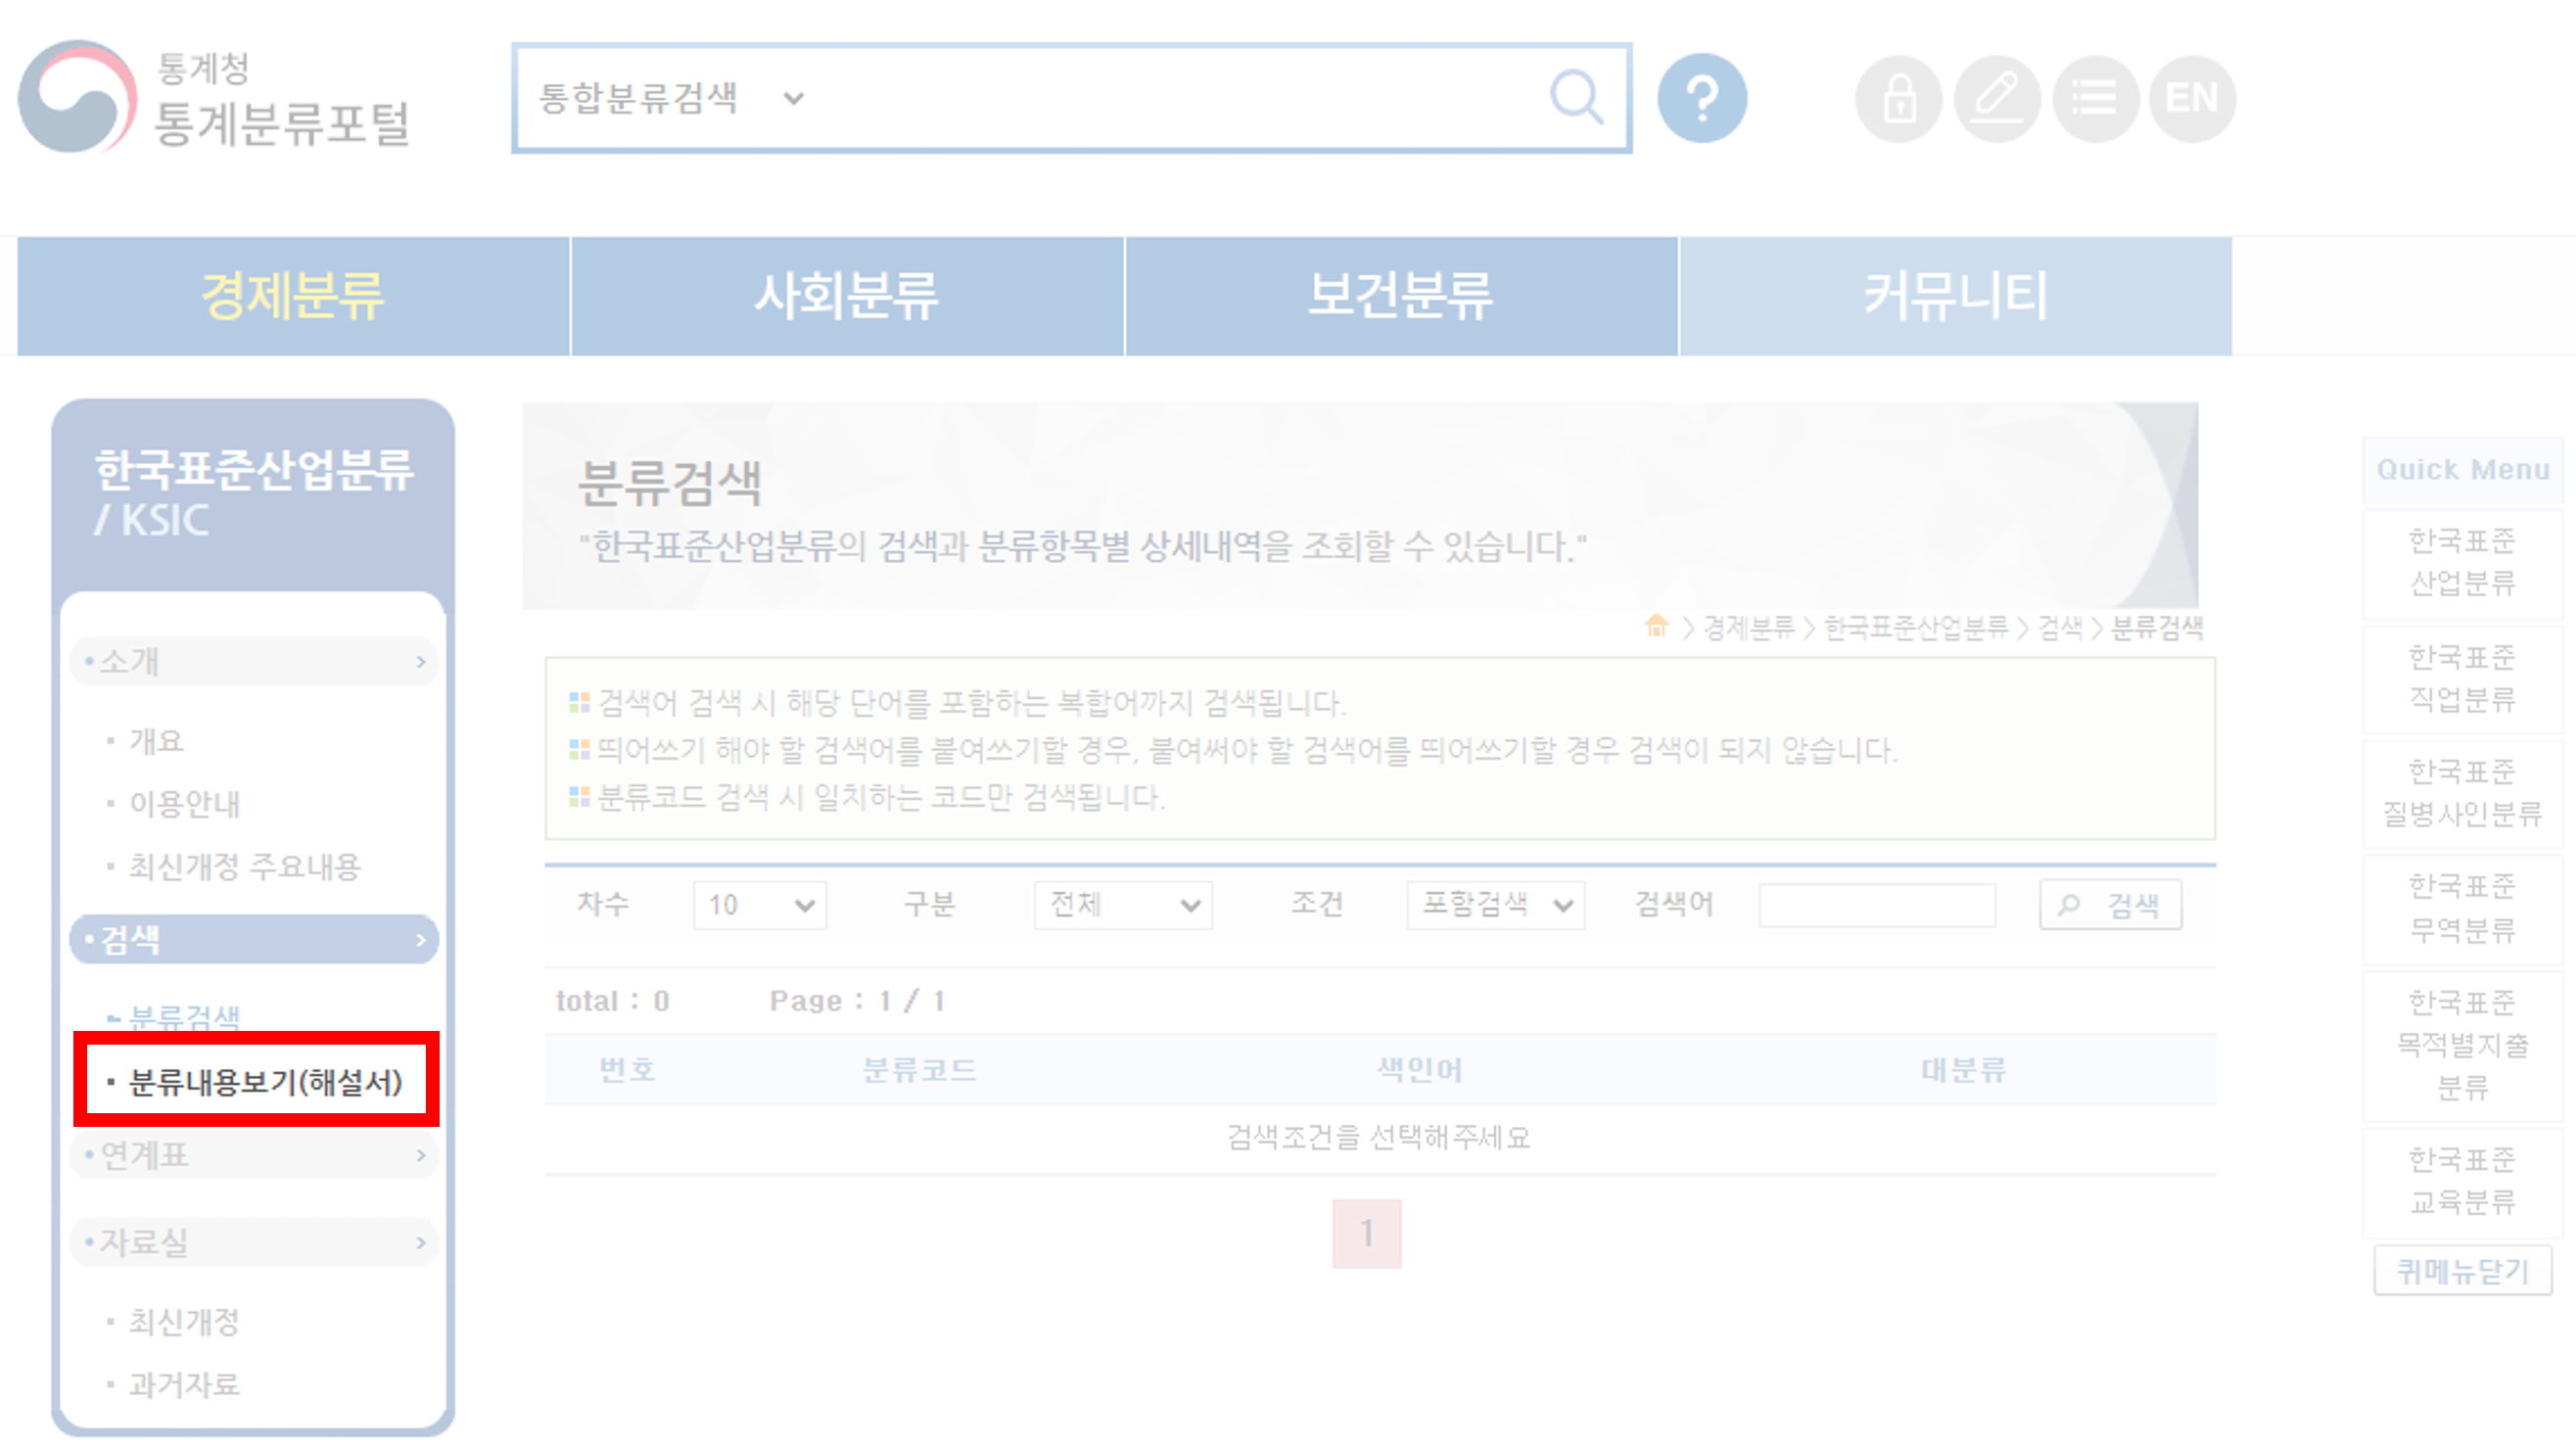Image resolution: width=2576 pixels, height=1449 pixels.
Task: Click the 퀵메뉴닫기 button
Action: (x=2462, y=1271)
